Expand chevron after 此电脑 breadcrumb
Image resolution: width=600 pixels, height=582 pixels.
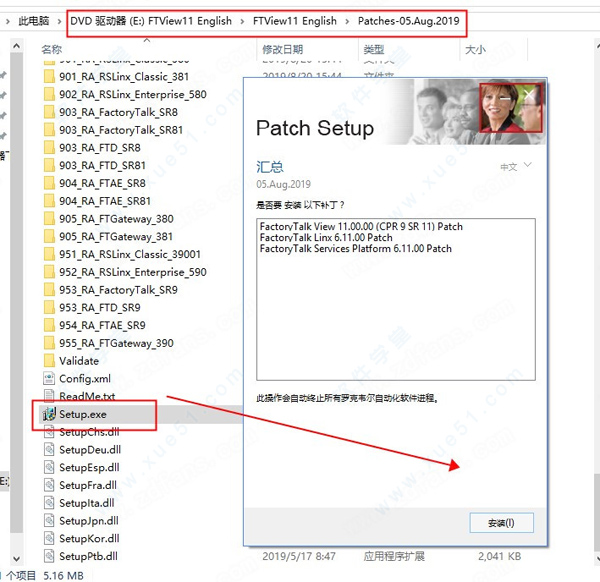pyautogui.click(x=59, y=21)
